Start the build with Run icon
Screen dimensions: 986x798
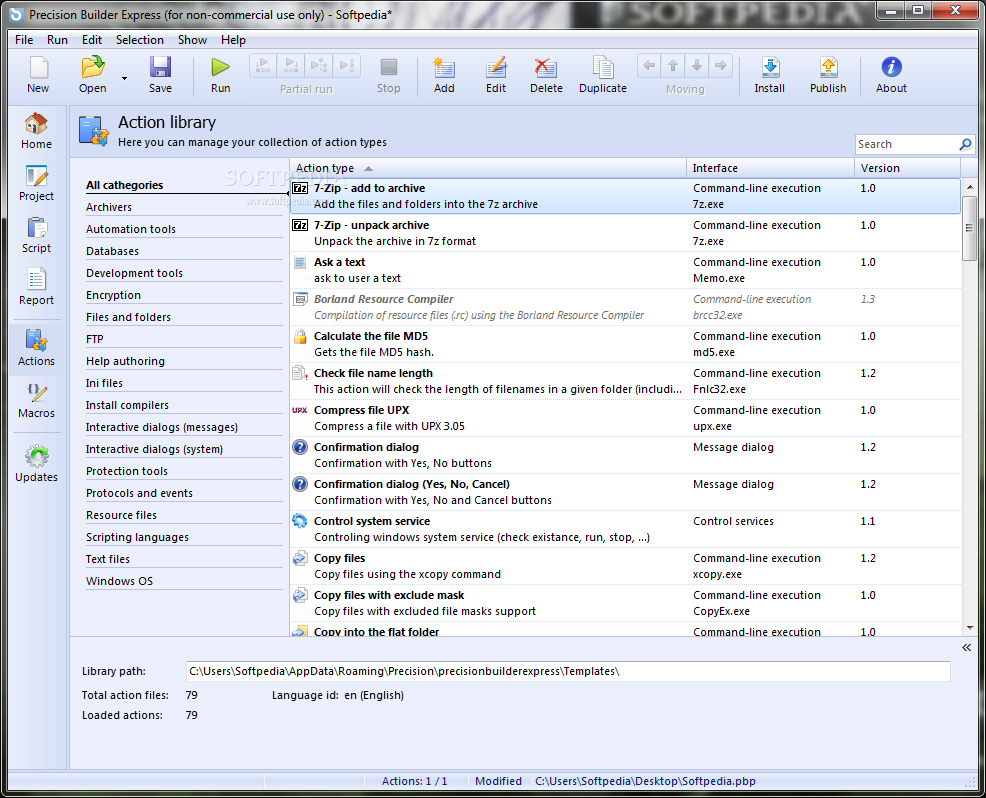[x=220, y=75]
